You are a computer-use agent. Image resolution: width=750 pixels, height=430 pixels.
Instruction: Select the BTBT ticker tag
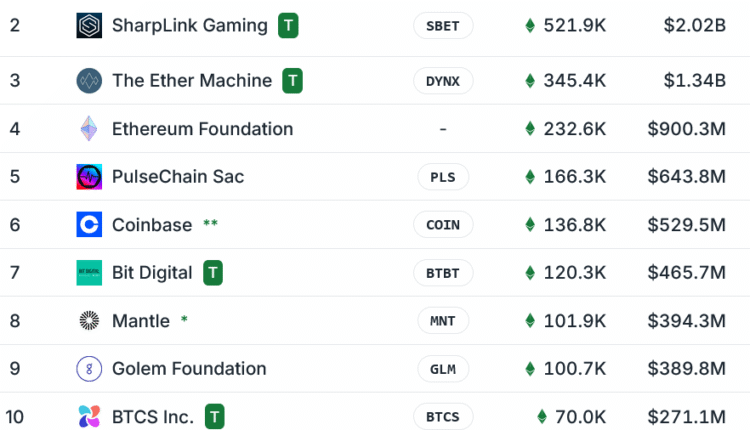click(x=443, y=273)
